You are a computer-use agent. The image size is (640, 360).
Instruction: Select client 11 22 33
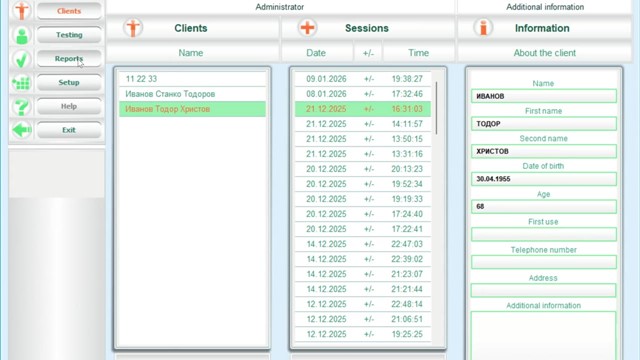[x=192, y=79]
